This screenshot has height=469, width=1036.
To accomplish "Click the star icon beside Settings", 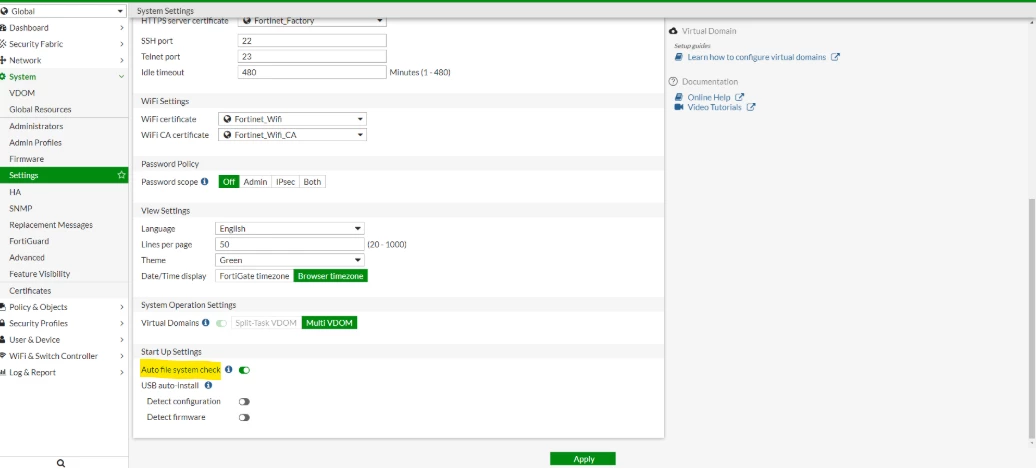I will click(122, 175).
